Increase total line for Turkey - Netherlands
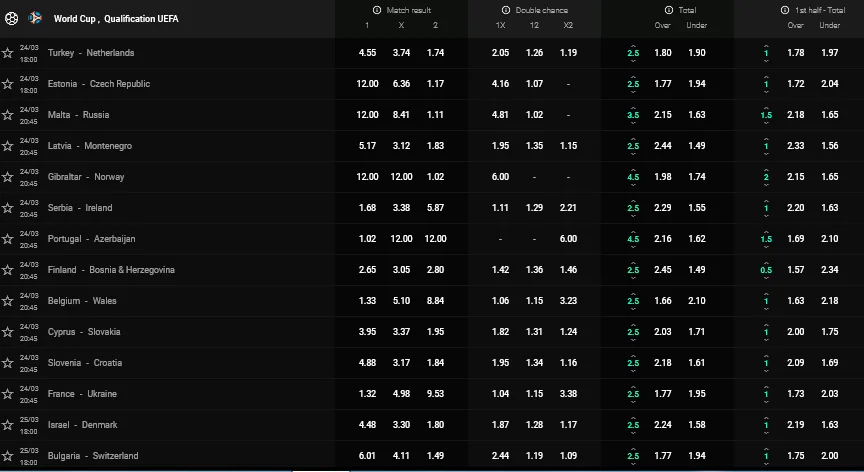This screenshot has height=472, width=864. pos(633,44)
